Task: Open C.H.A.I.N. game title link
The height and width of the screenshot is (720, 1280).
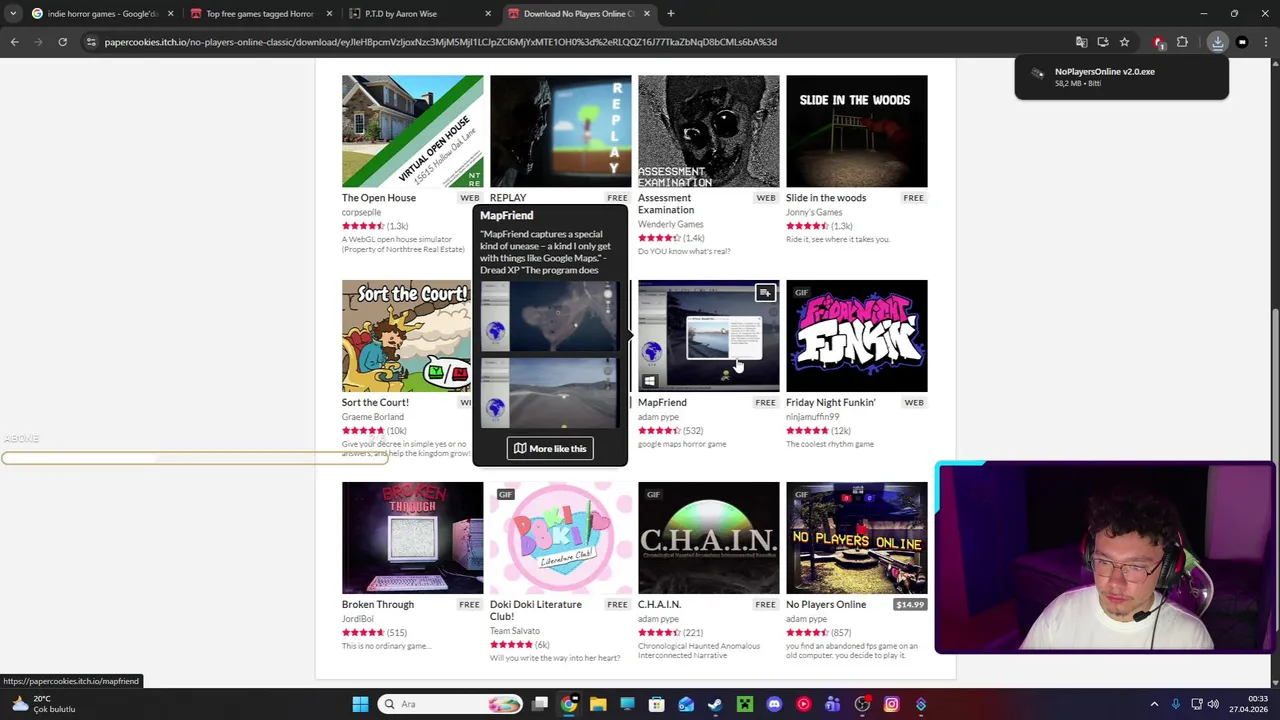Action: point(659,604)
